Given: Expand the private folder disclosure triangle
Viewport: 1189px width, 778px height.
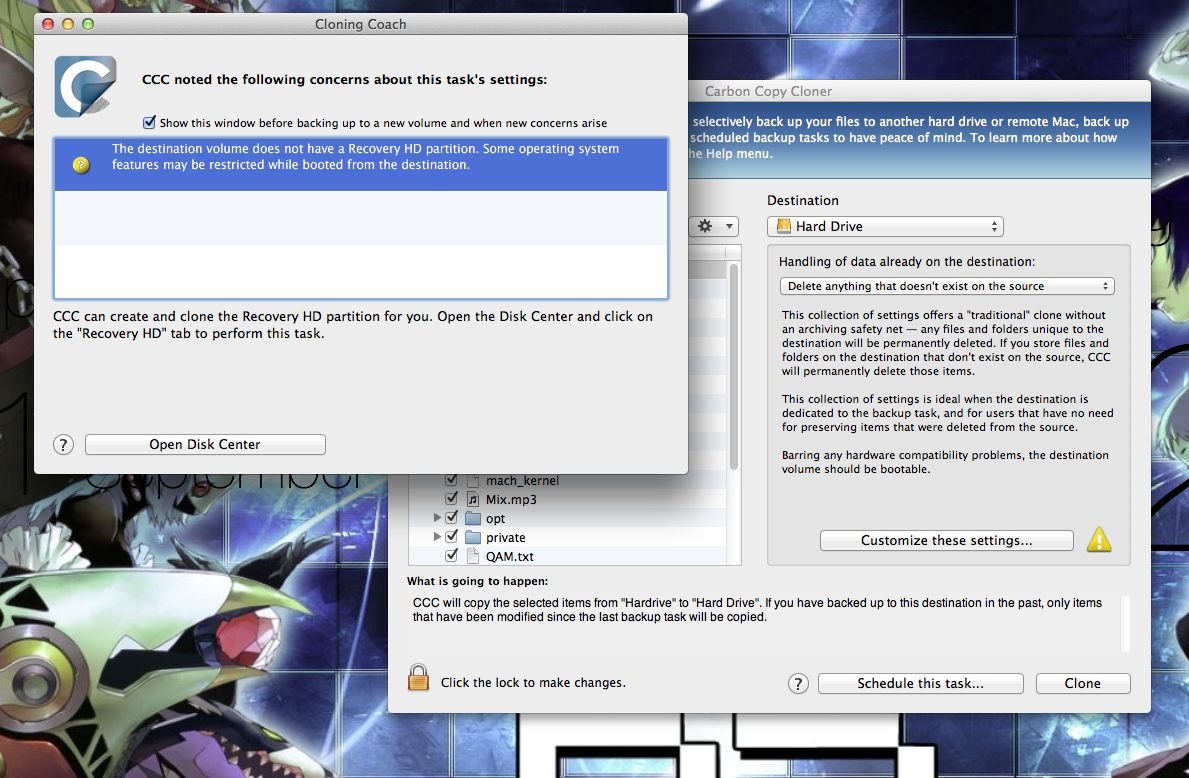Looking at the screenshot, I should tap(437, 537).
